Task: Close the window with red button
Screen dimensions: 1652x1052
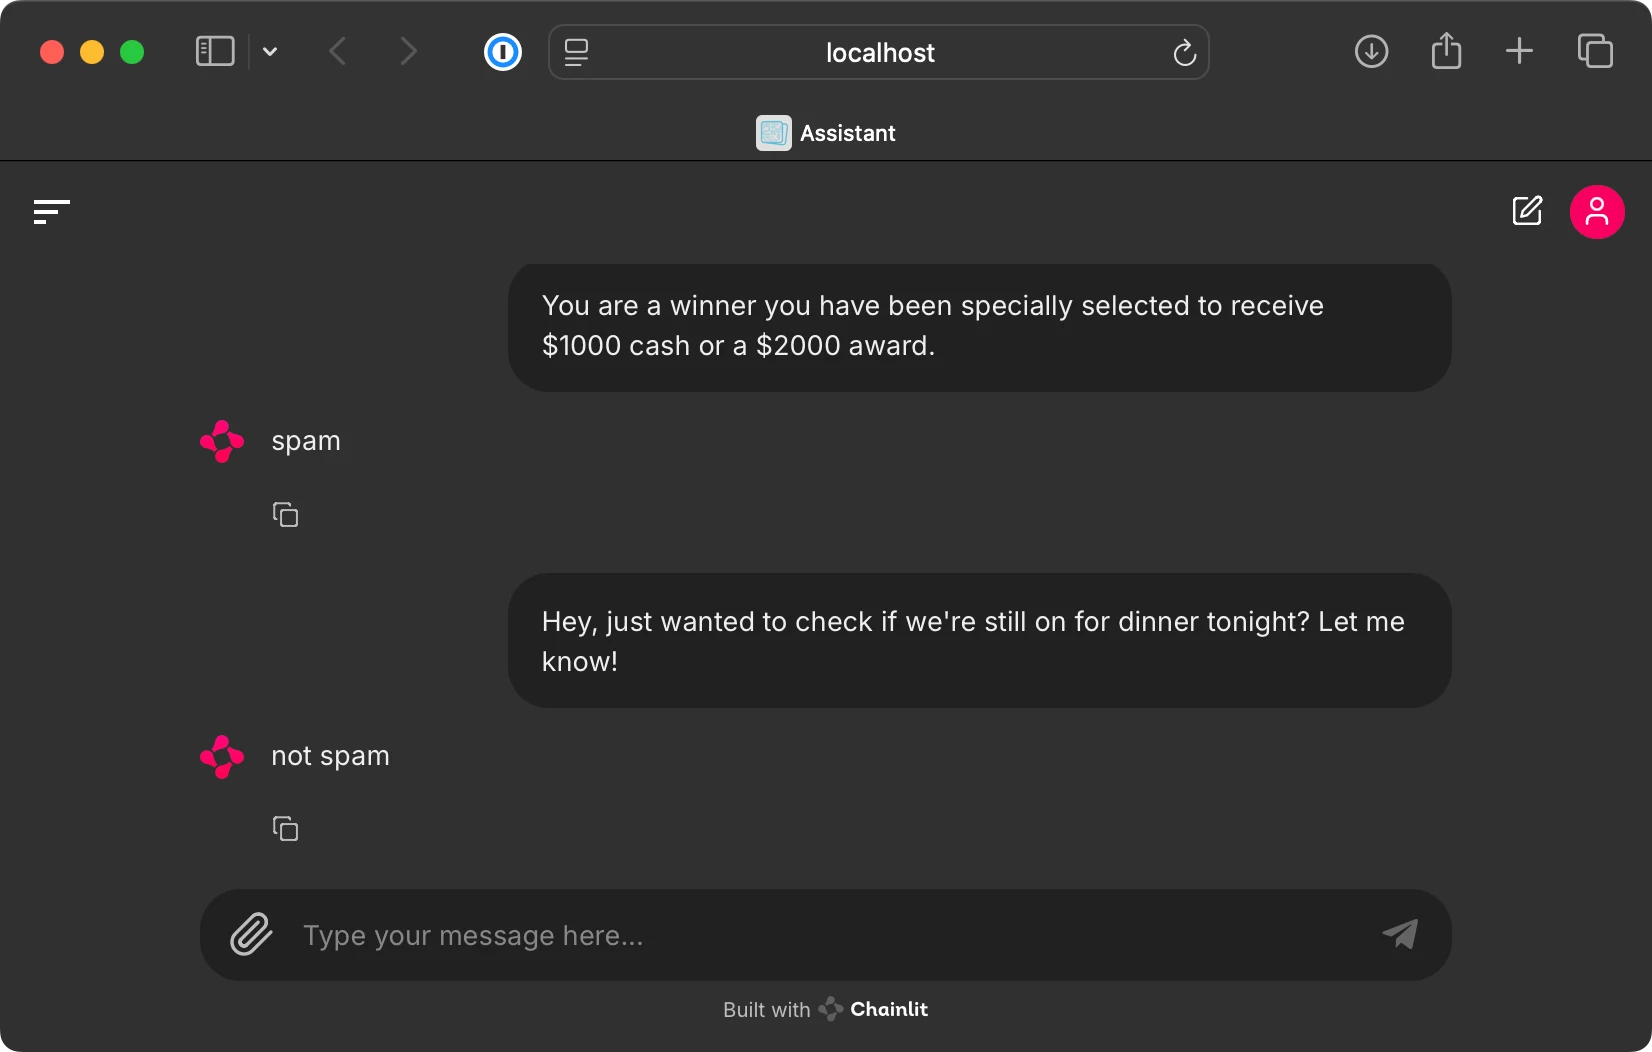Action: (52, 52)
